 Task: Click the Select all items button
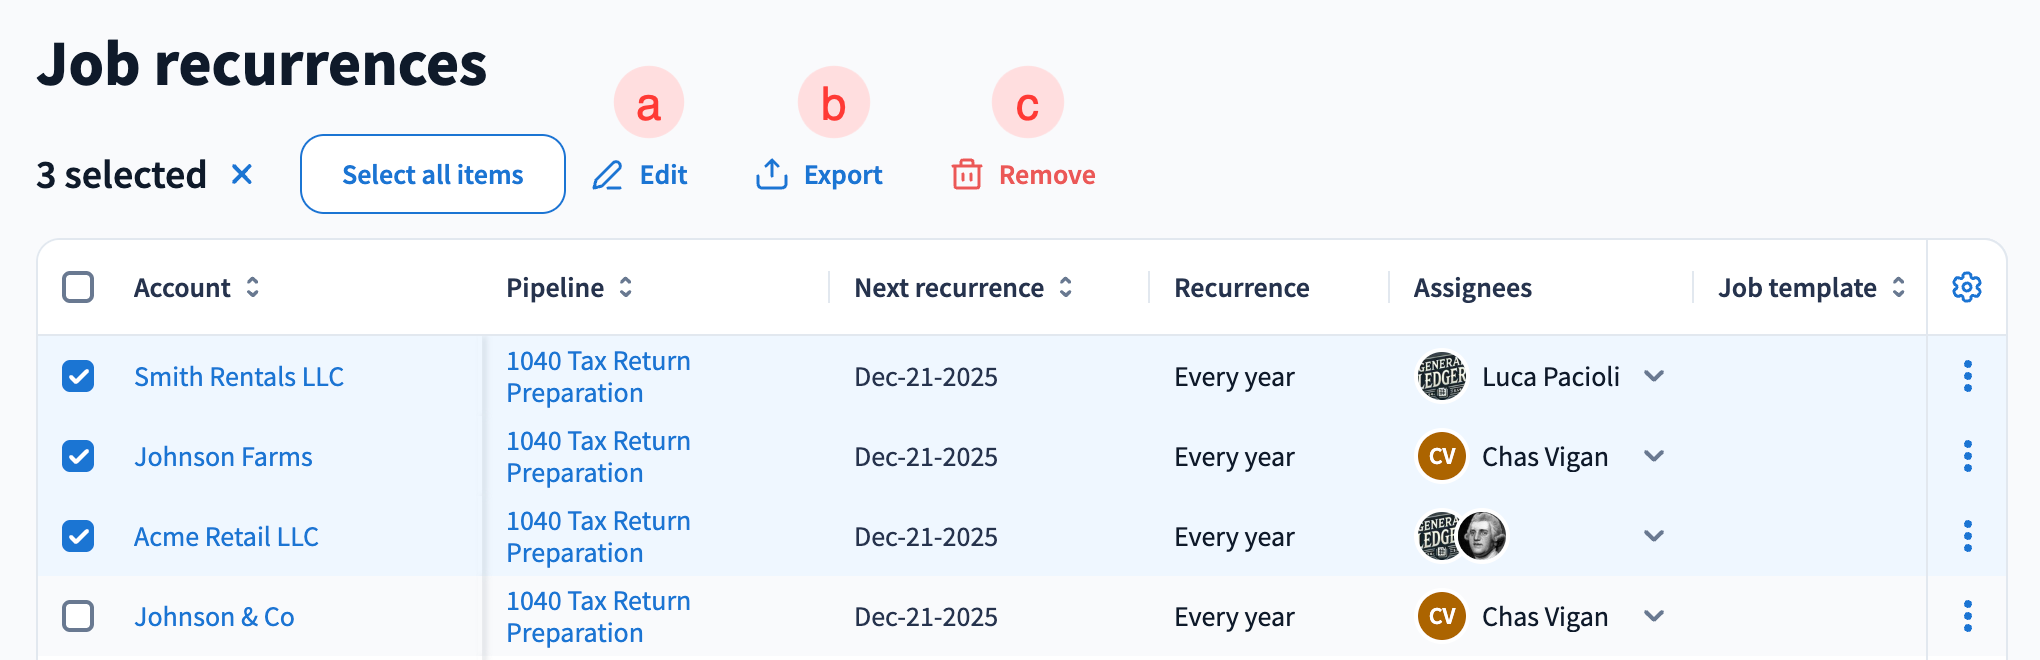pos(432,174)
